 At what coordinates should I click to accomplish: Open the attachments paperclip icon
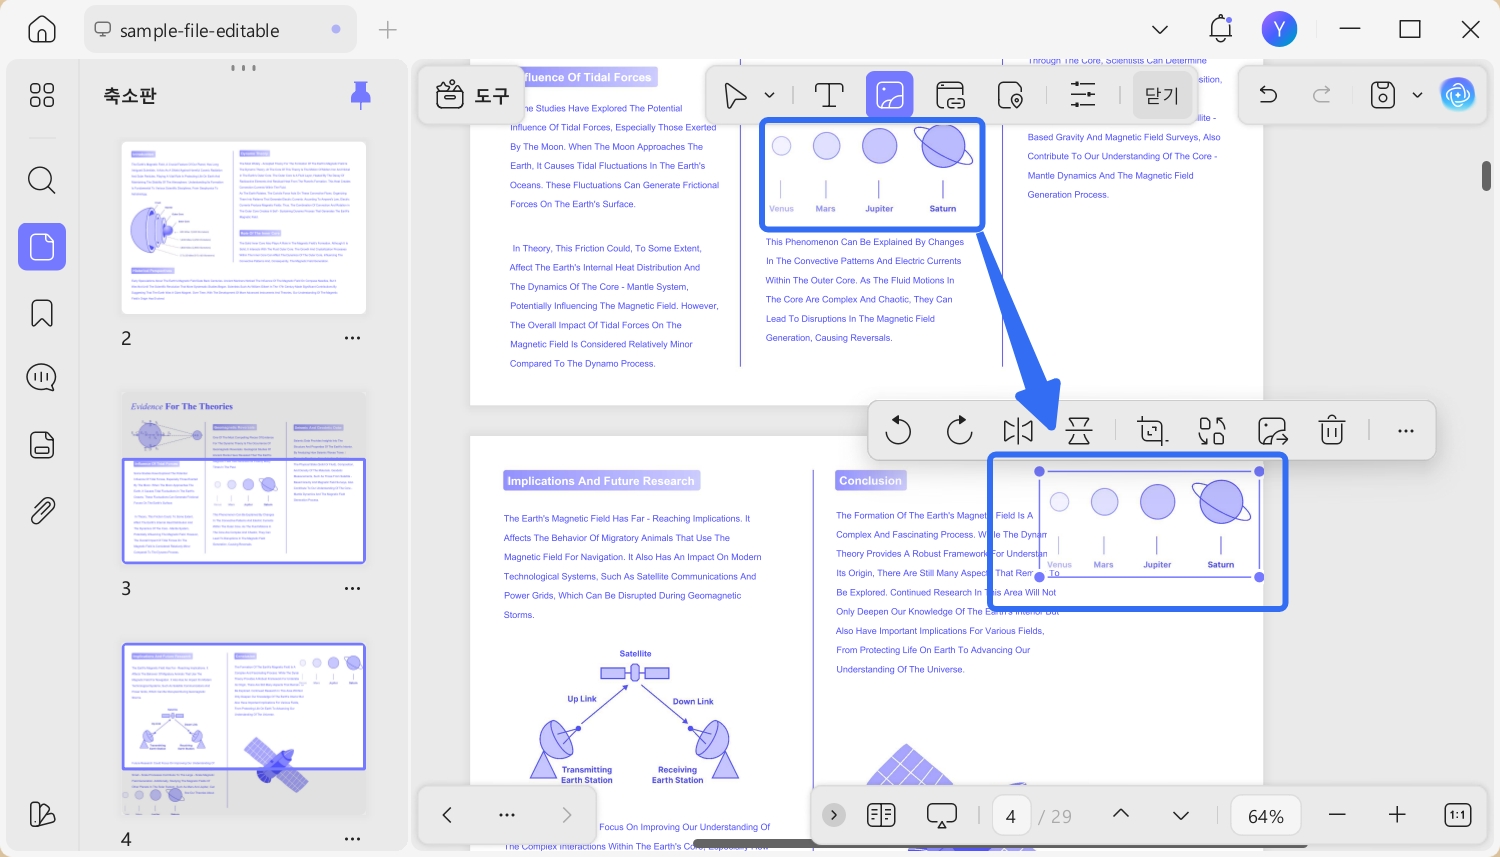pyautogui.click(x=42, y=510)
